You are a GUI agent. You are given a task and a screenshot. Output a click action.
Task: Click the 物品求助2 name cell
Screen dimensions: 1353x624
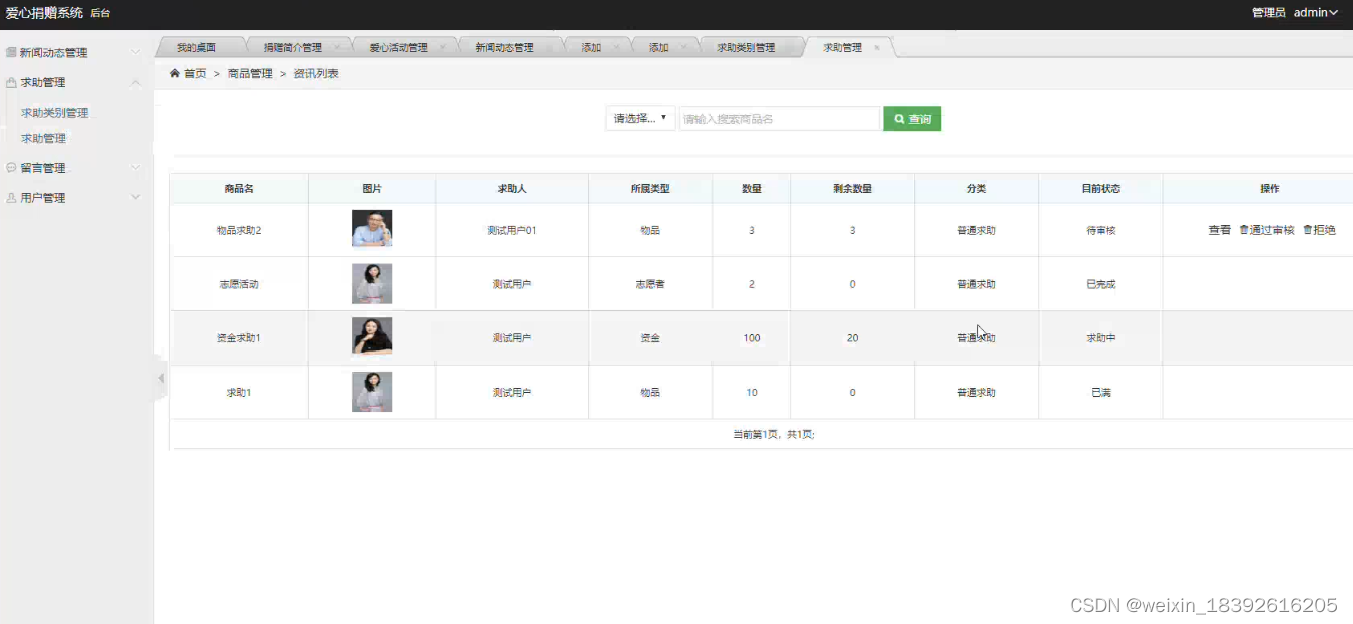click(239, 230)
